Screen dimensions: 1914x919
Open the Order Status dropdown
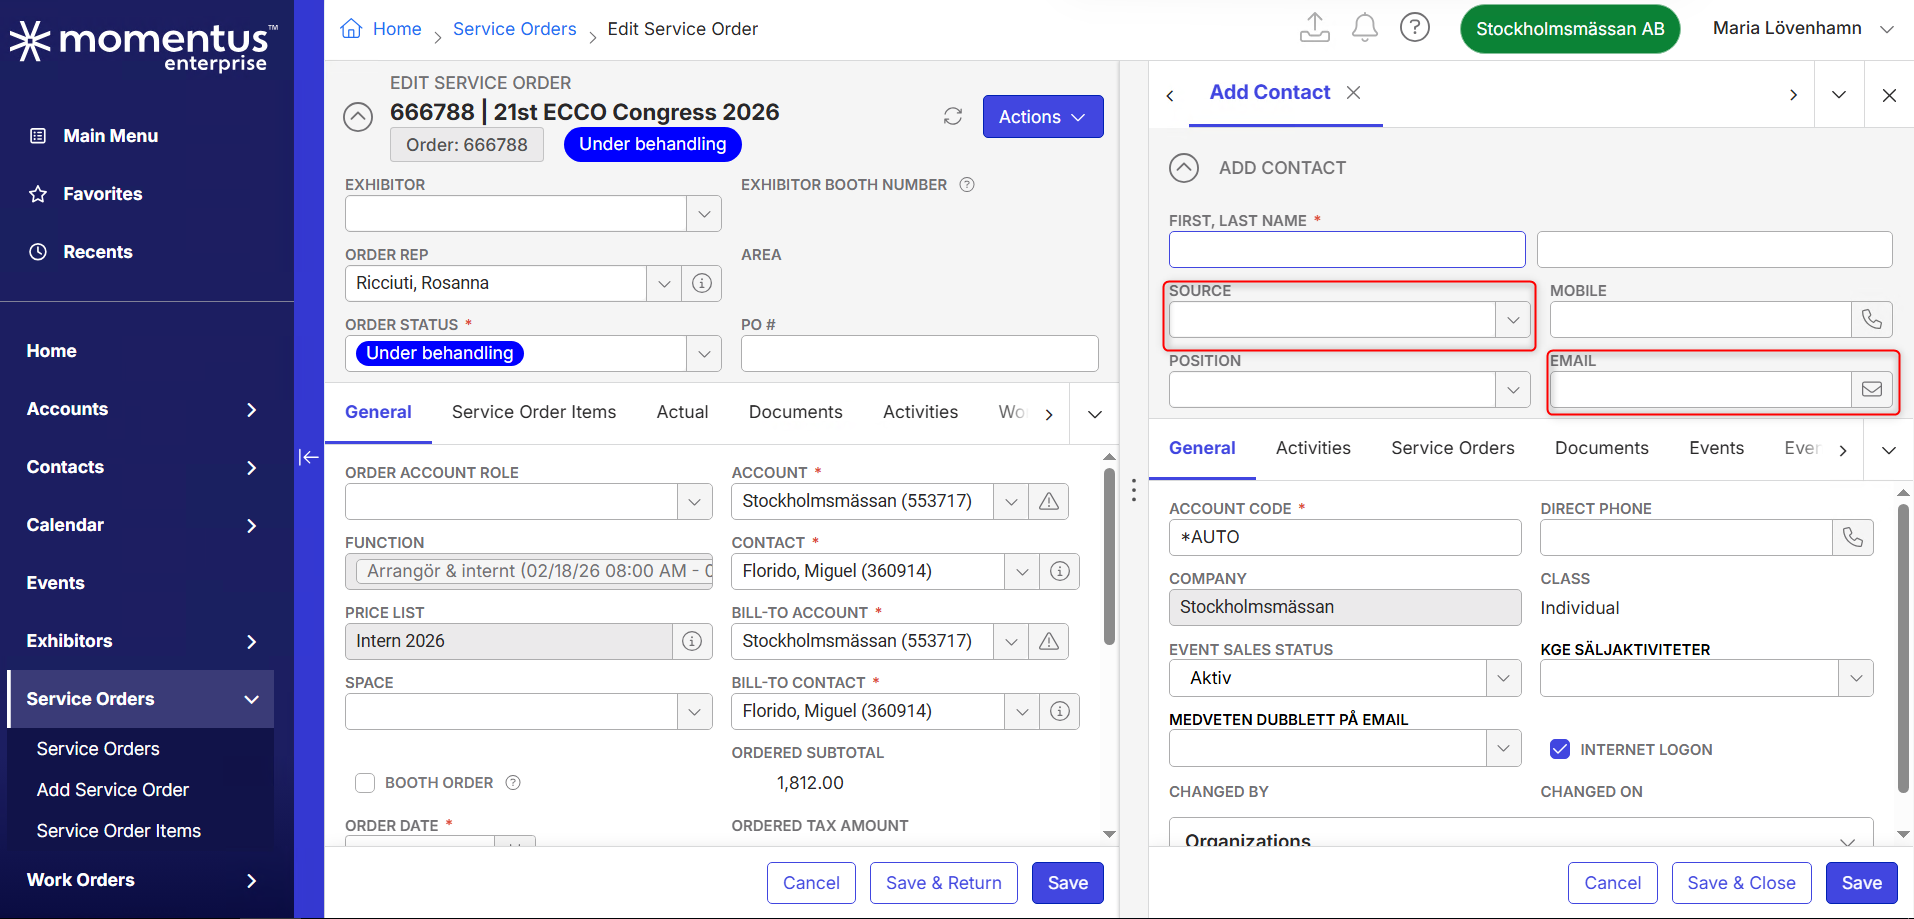click(704, 353)
